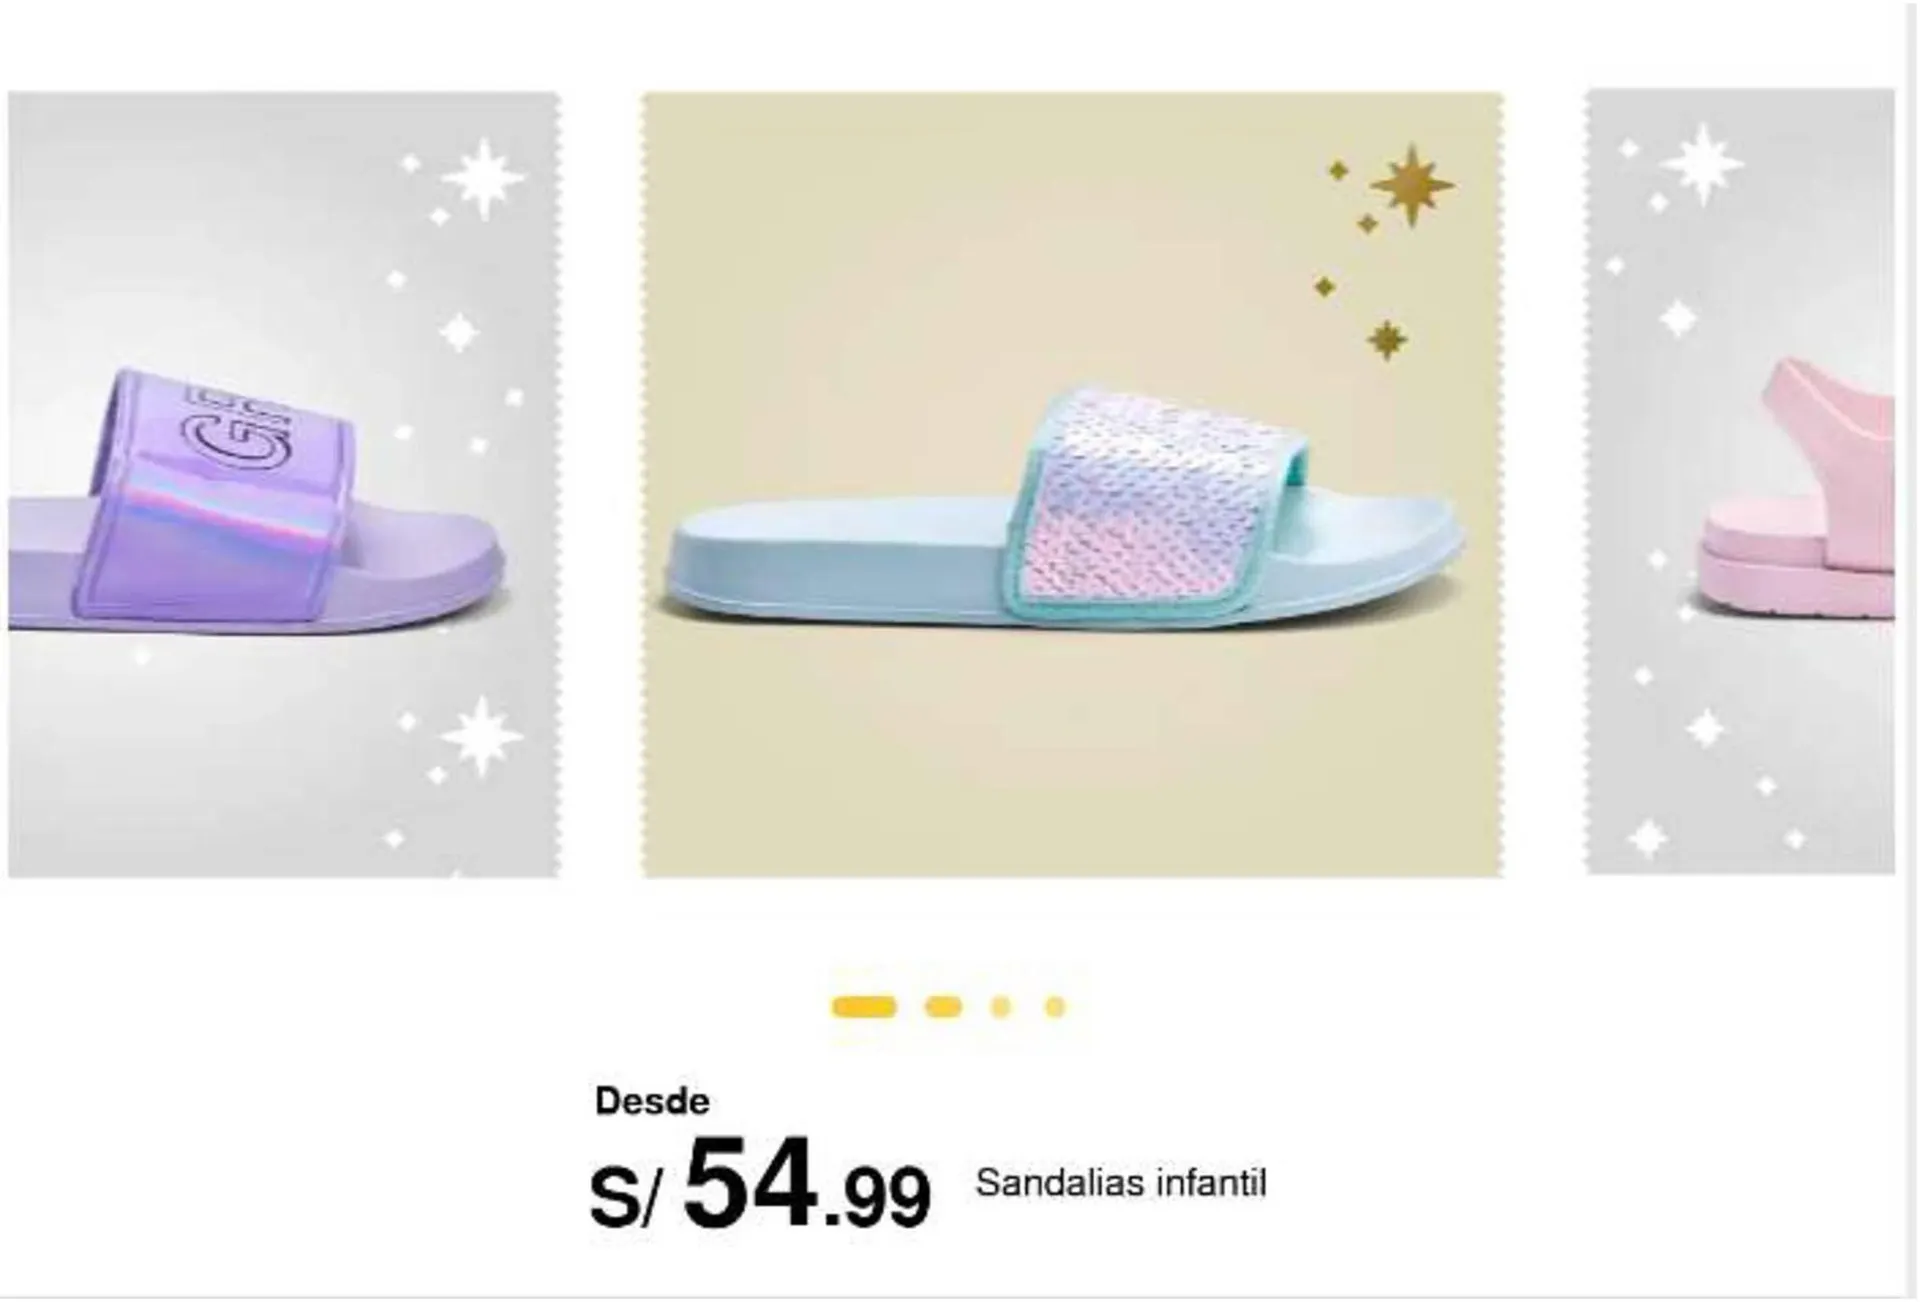Click the G logo on the purple sandal strap
The image size is (1920, 1302).
tap(235, 432)
